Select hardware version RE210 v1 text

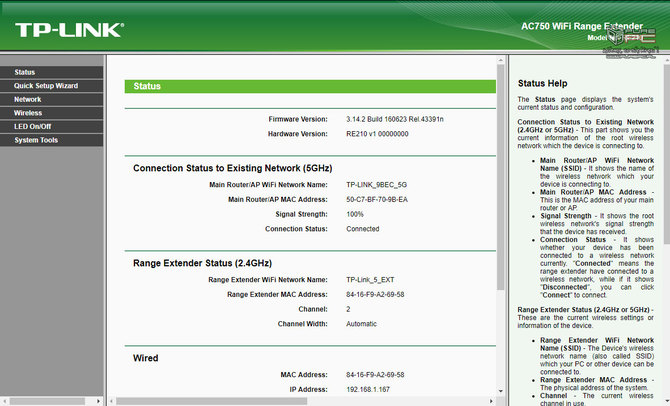point(377,134)
